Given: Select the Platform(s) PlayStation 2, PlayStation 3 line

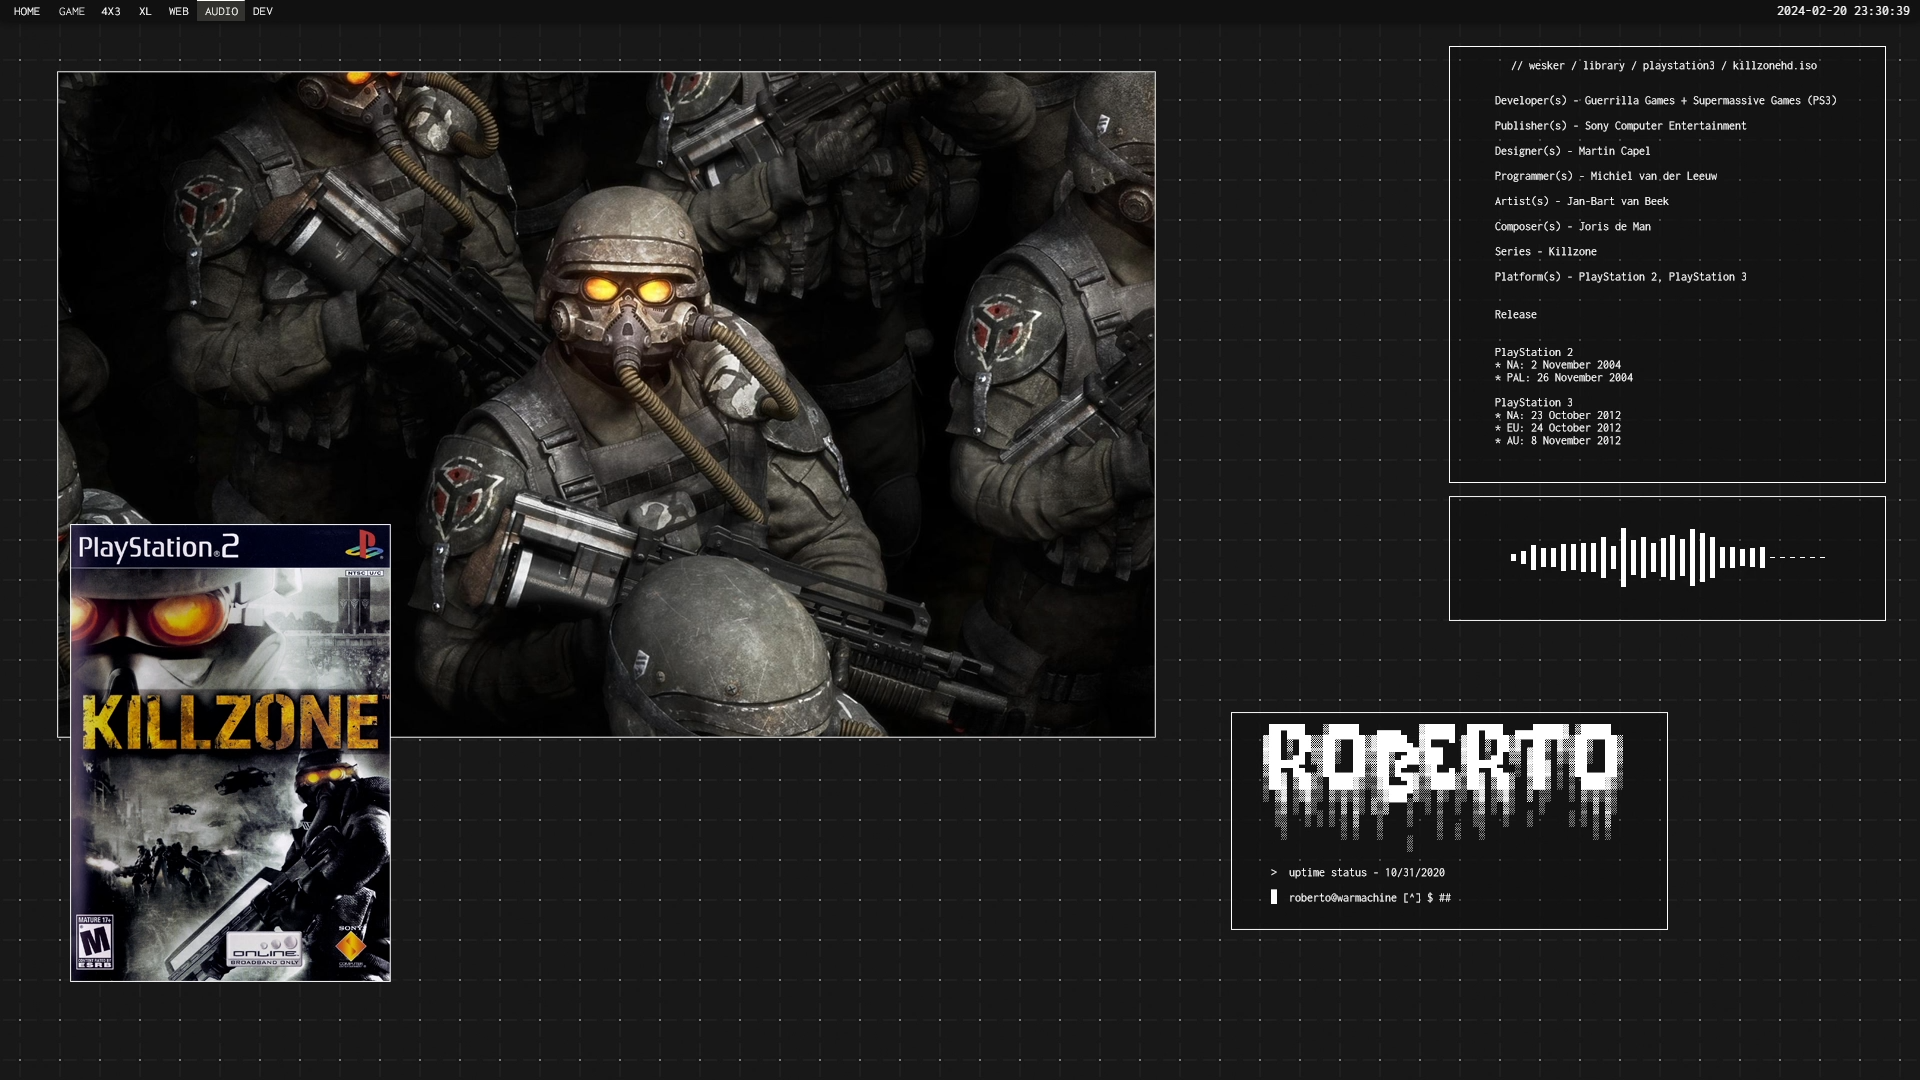Looking at the screenshot, I should (x=1620, y=277).
